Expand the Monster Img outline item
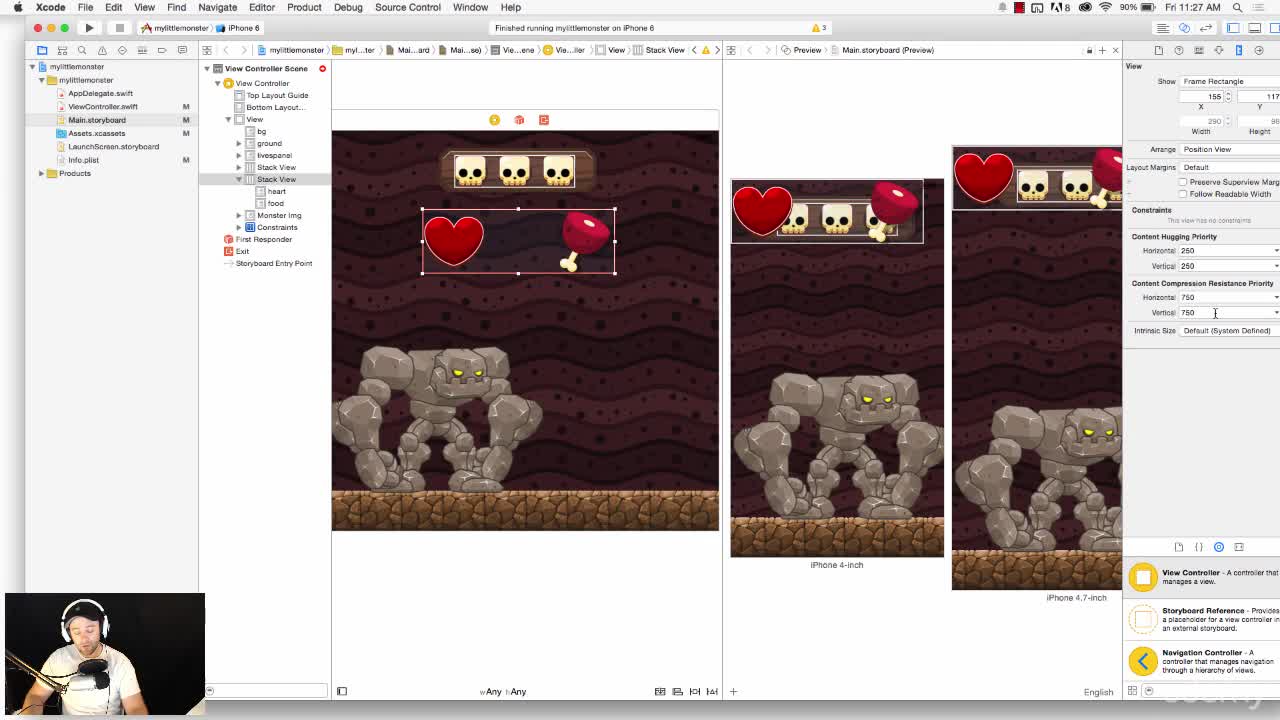 tap(239, 215)
